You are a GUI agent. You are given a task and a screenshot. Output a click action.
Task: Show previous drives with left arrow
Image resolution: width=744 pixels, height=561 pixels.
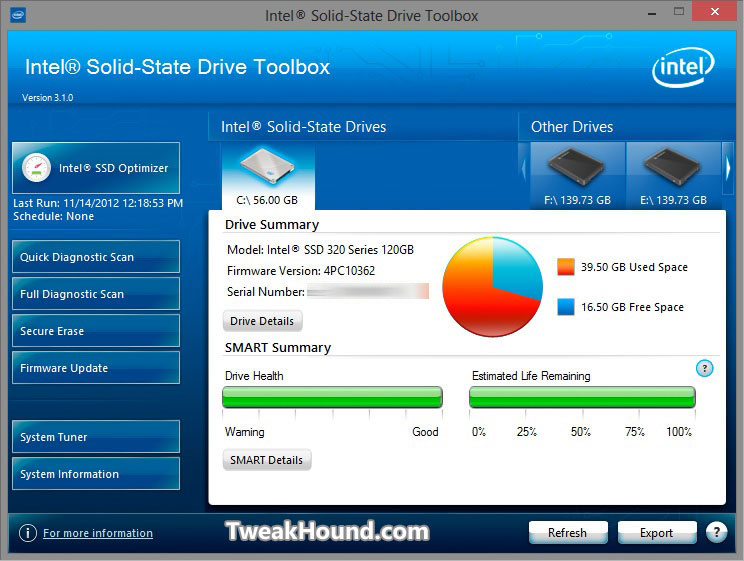524,168
